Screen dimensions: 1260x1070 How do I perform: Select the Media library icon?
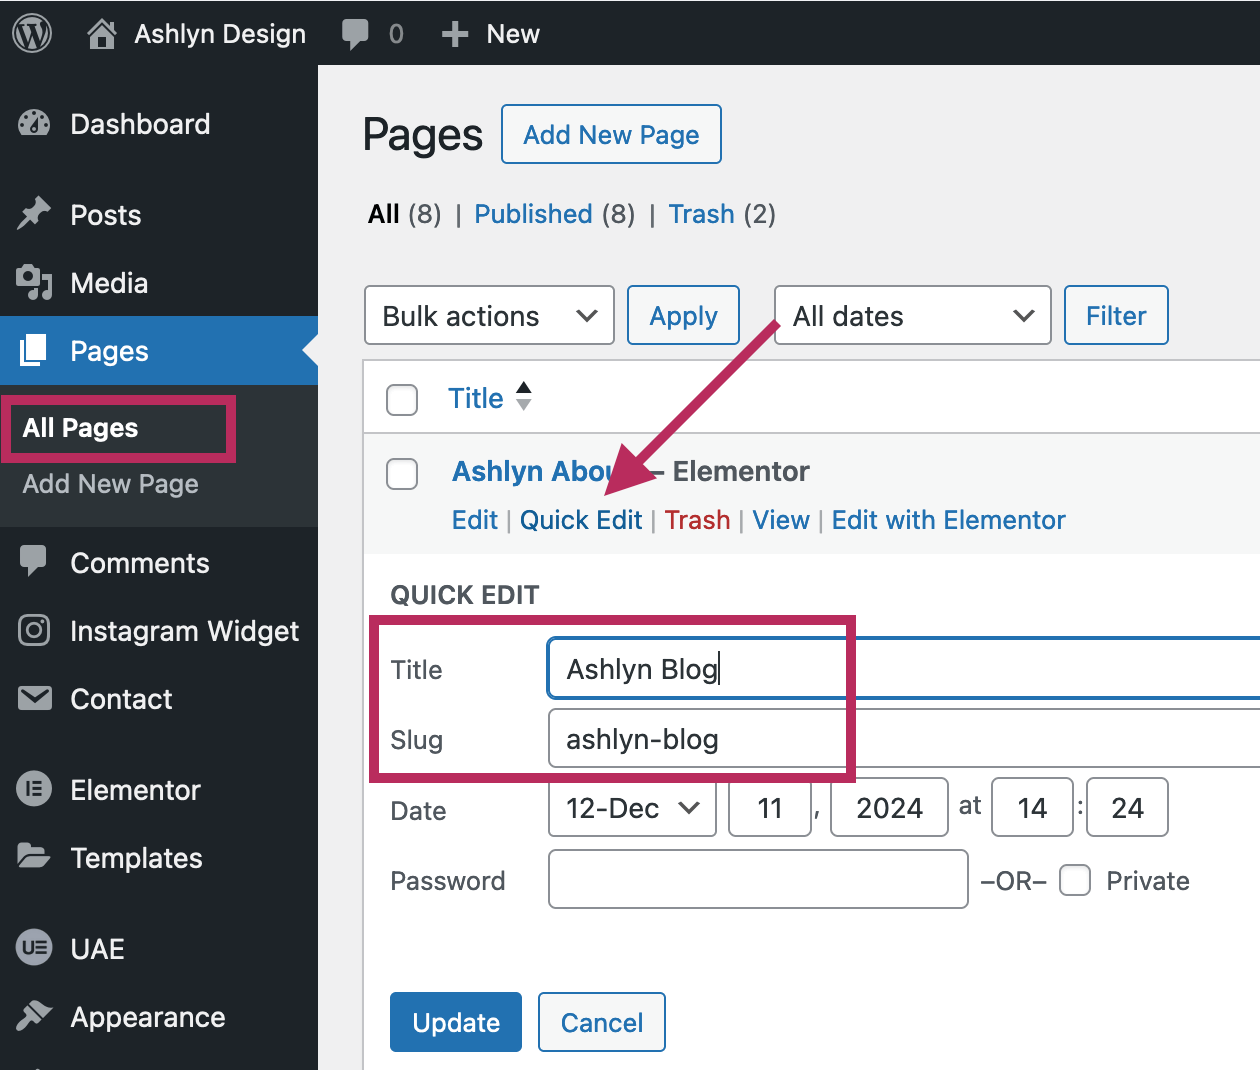pyautogui.click(x=33, y=283)
